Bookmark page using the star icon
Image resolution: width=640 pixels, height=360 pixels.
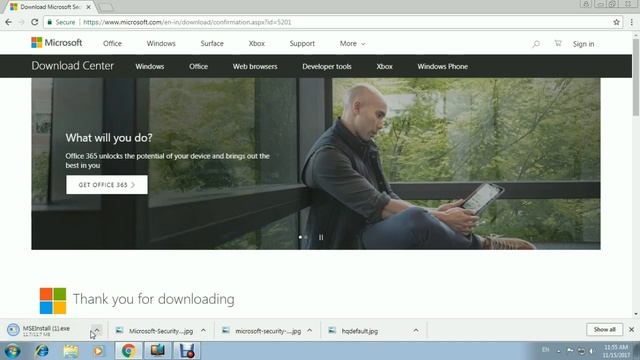coord(616,22)
